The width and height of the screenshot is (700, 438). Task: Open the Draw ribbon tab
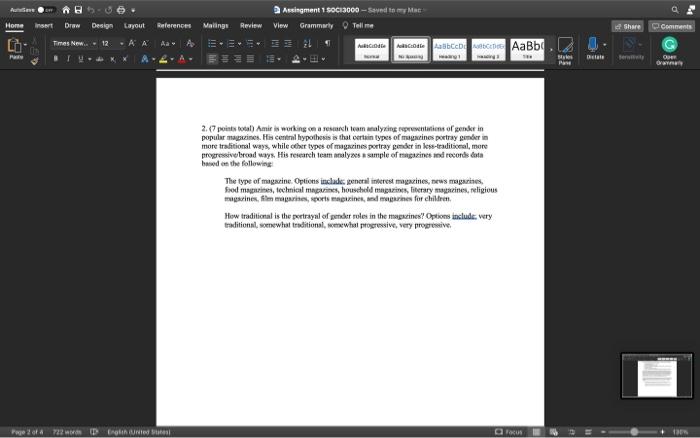(72, 25)
